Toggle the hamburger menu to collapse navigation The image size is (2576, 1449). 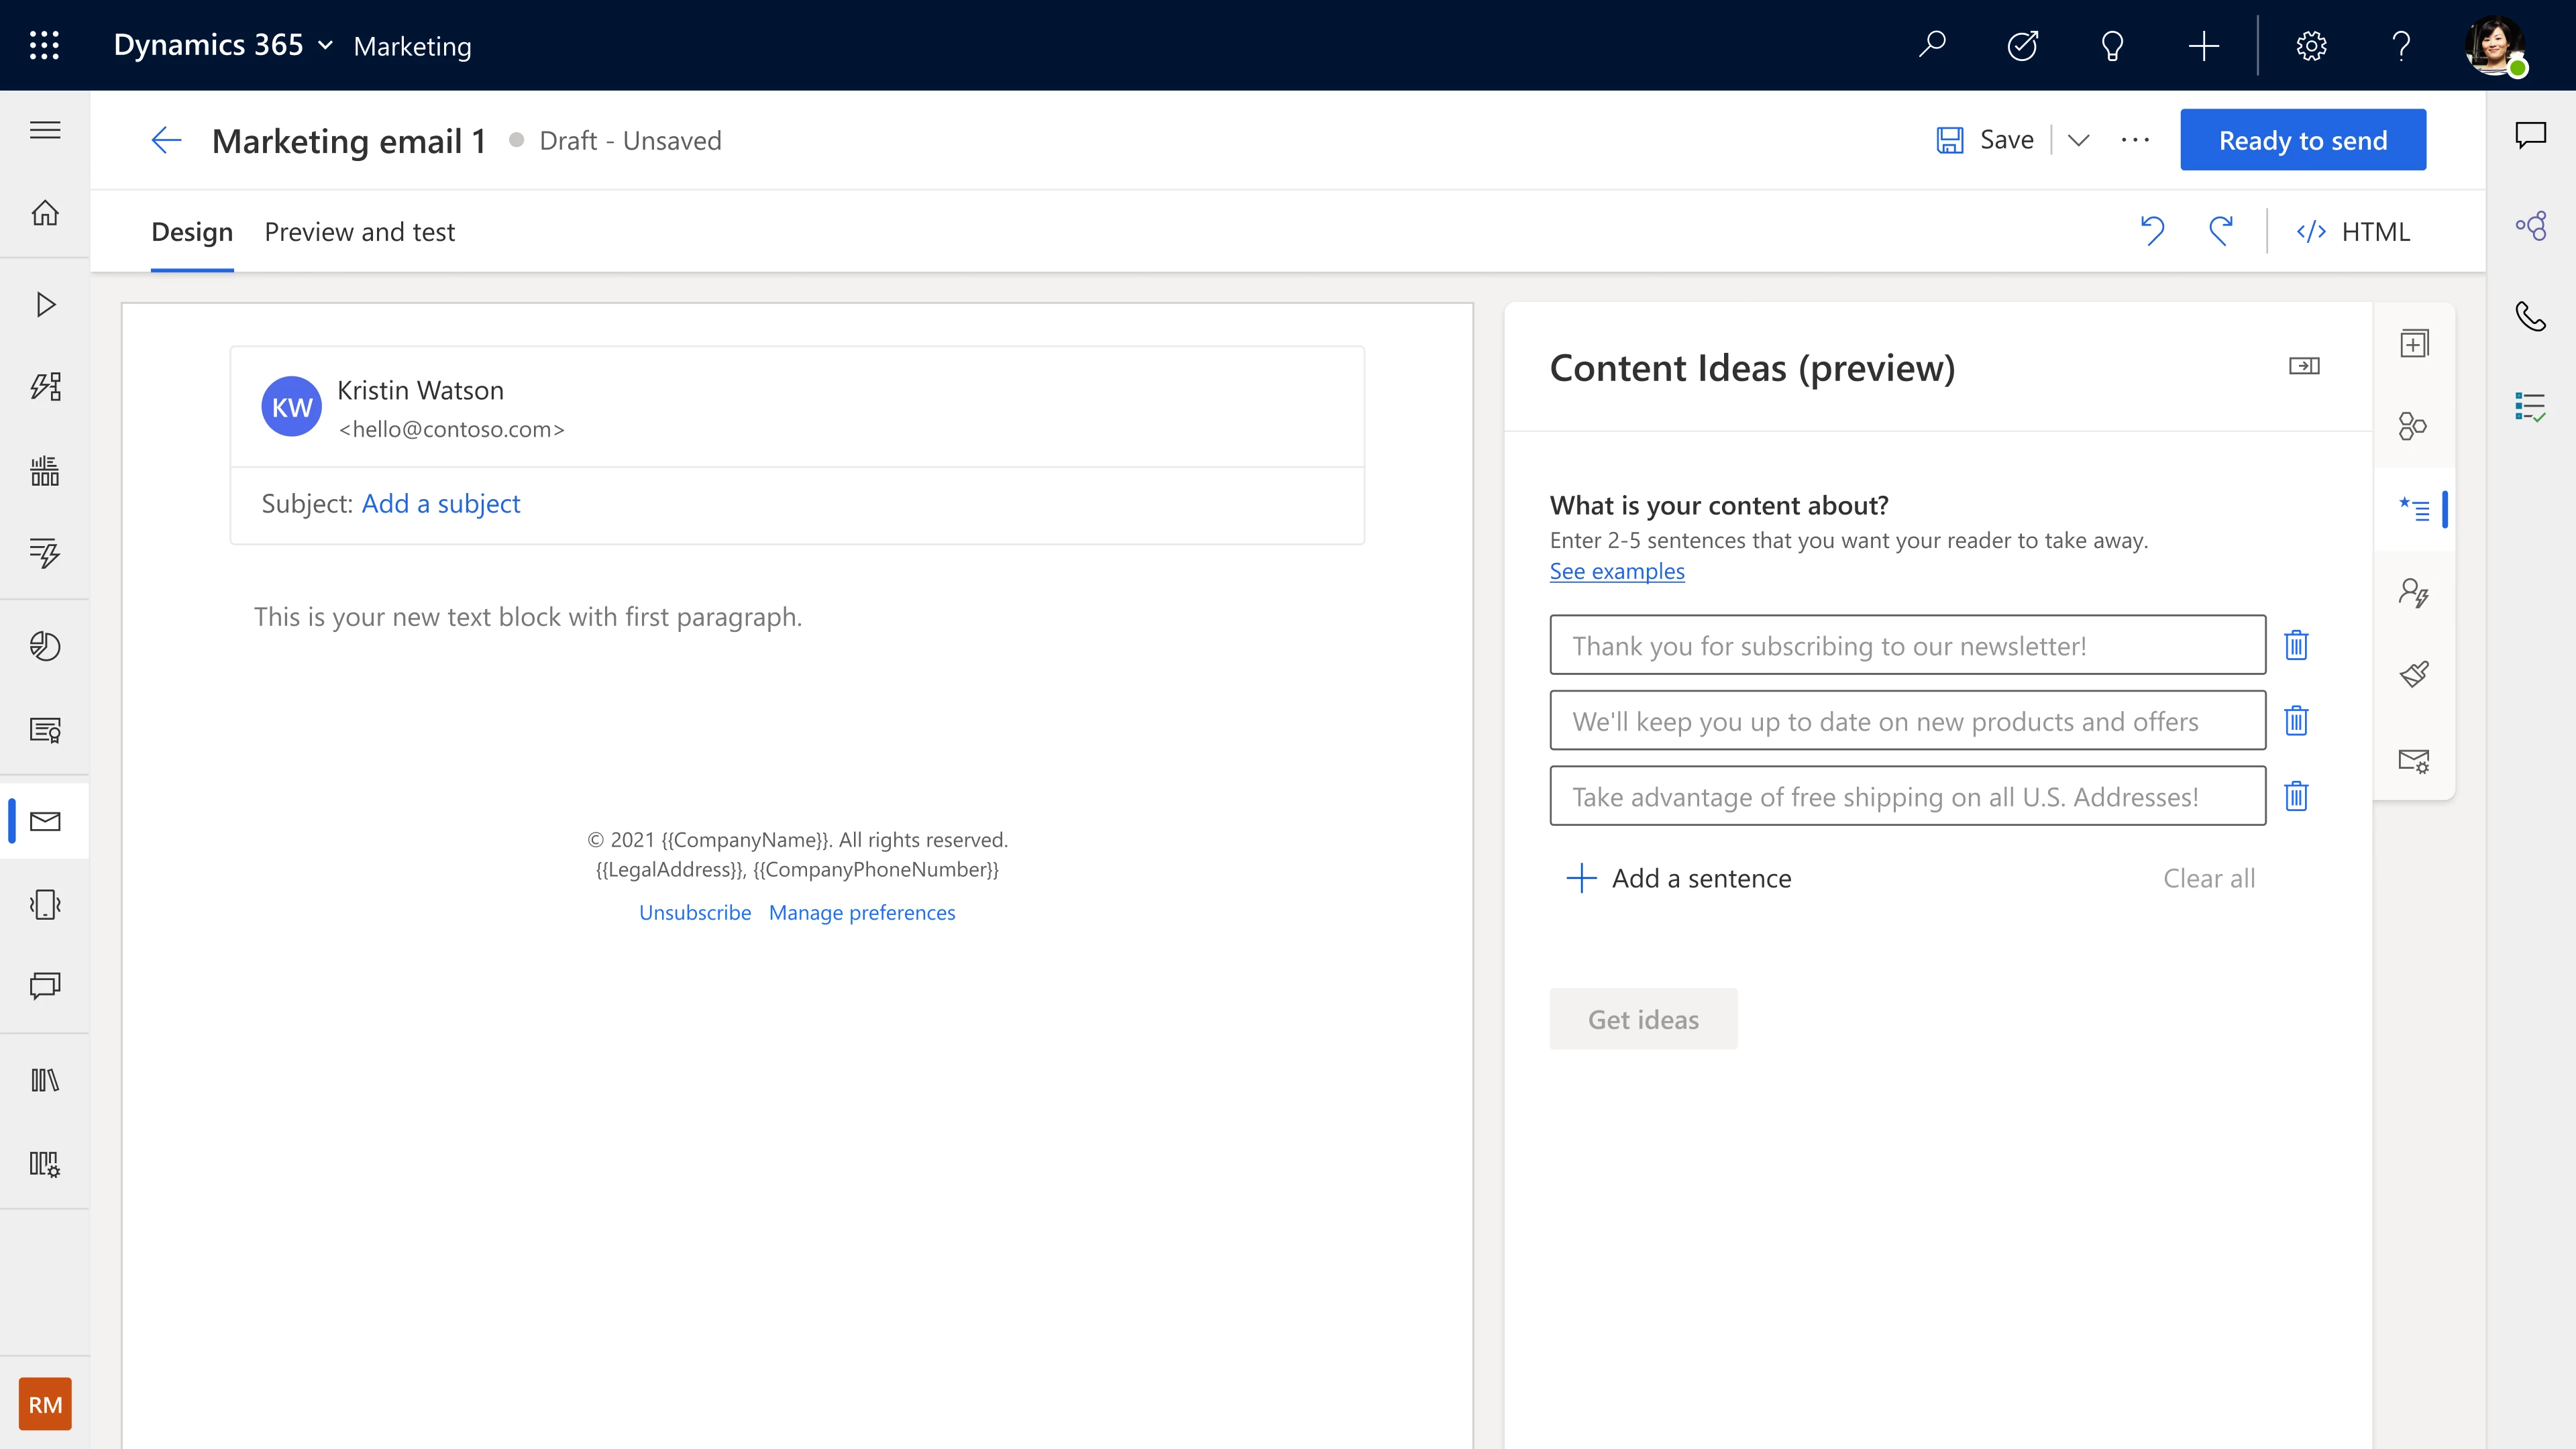(45, 130)
